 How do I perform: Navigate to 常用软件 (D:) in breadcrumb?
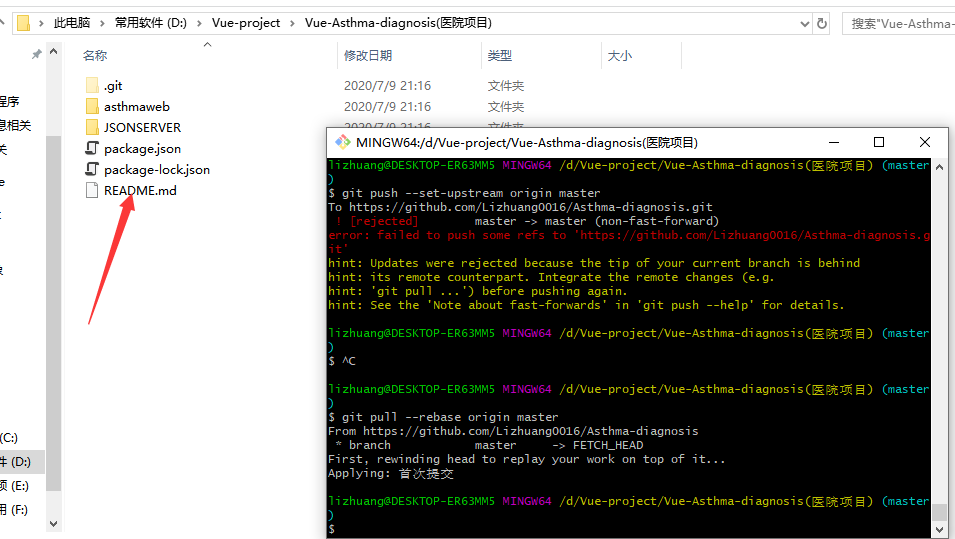150,23
